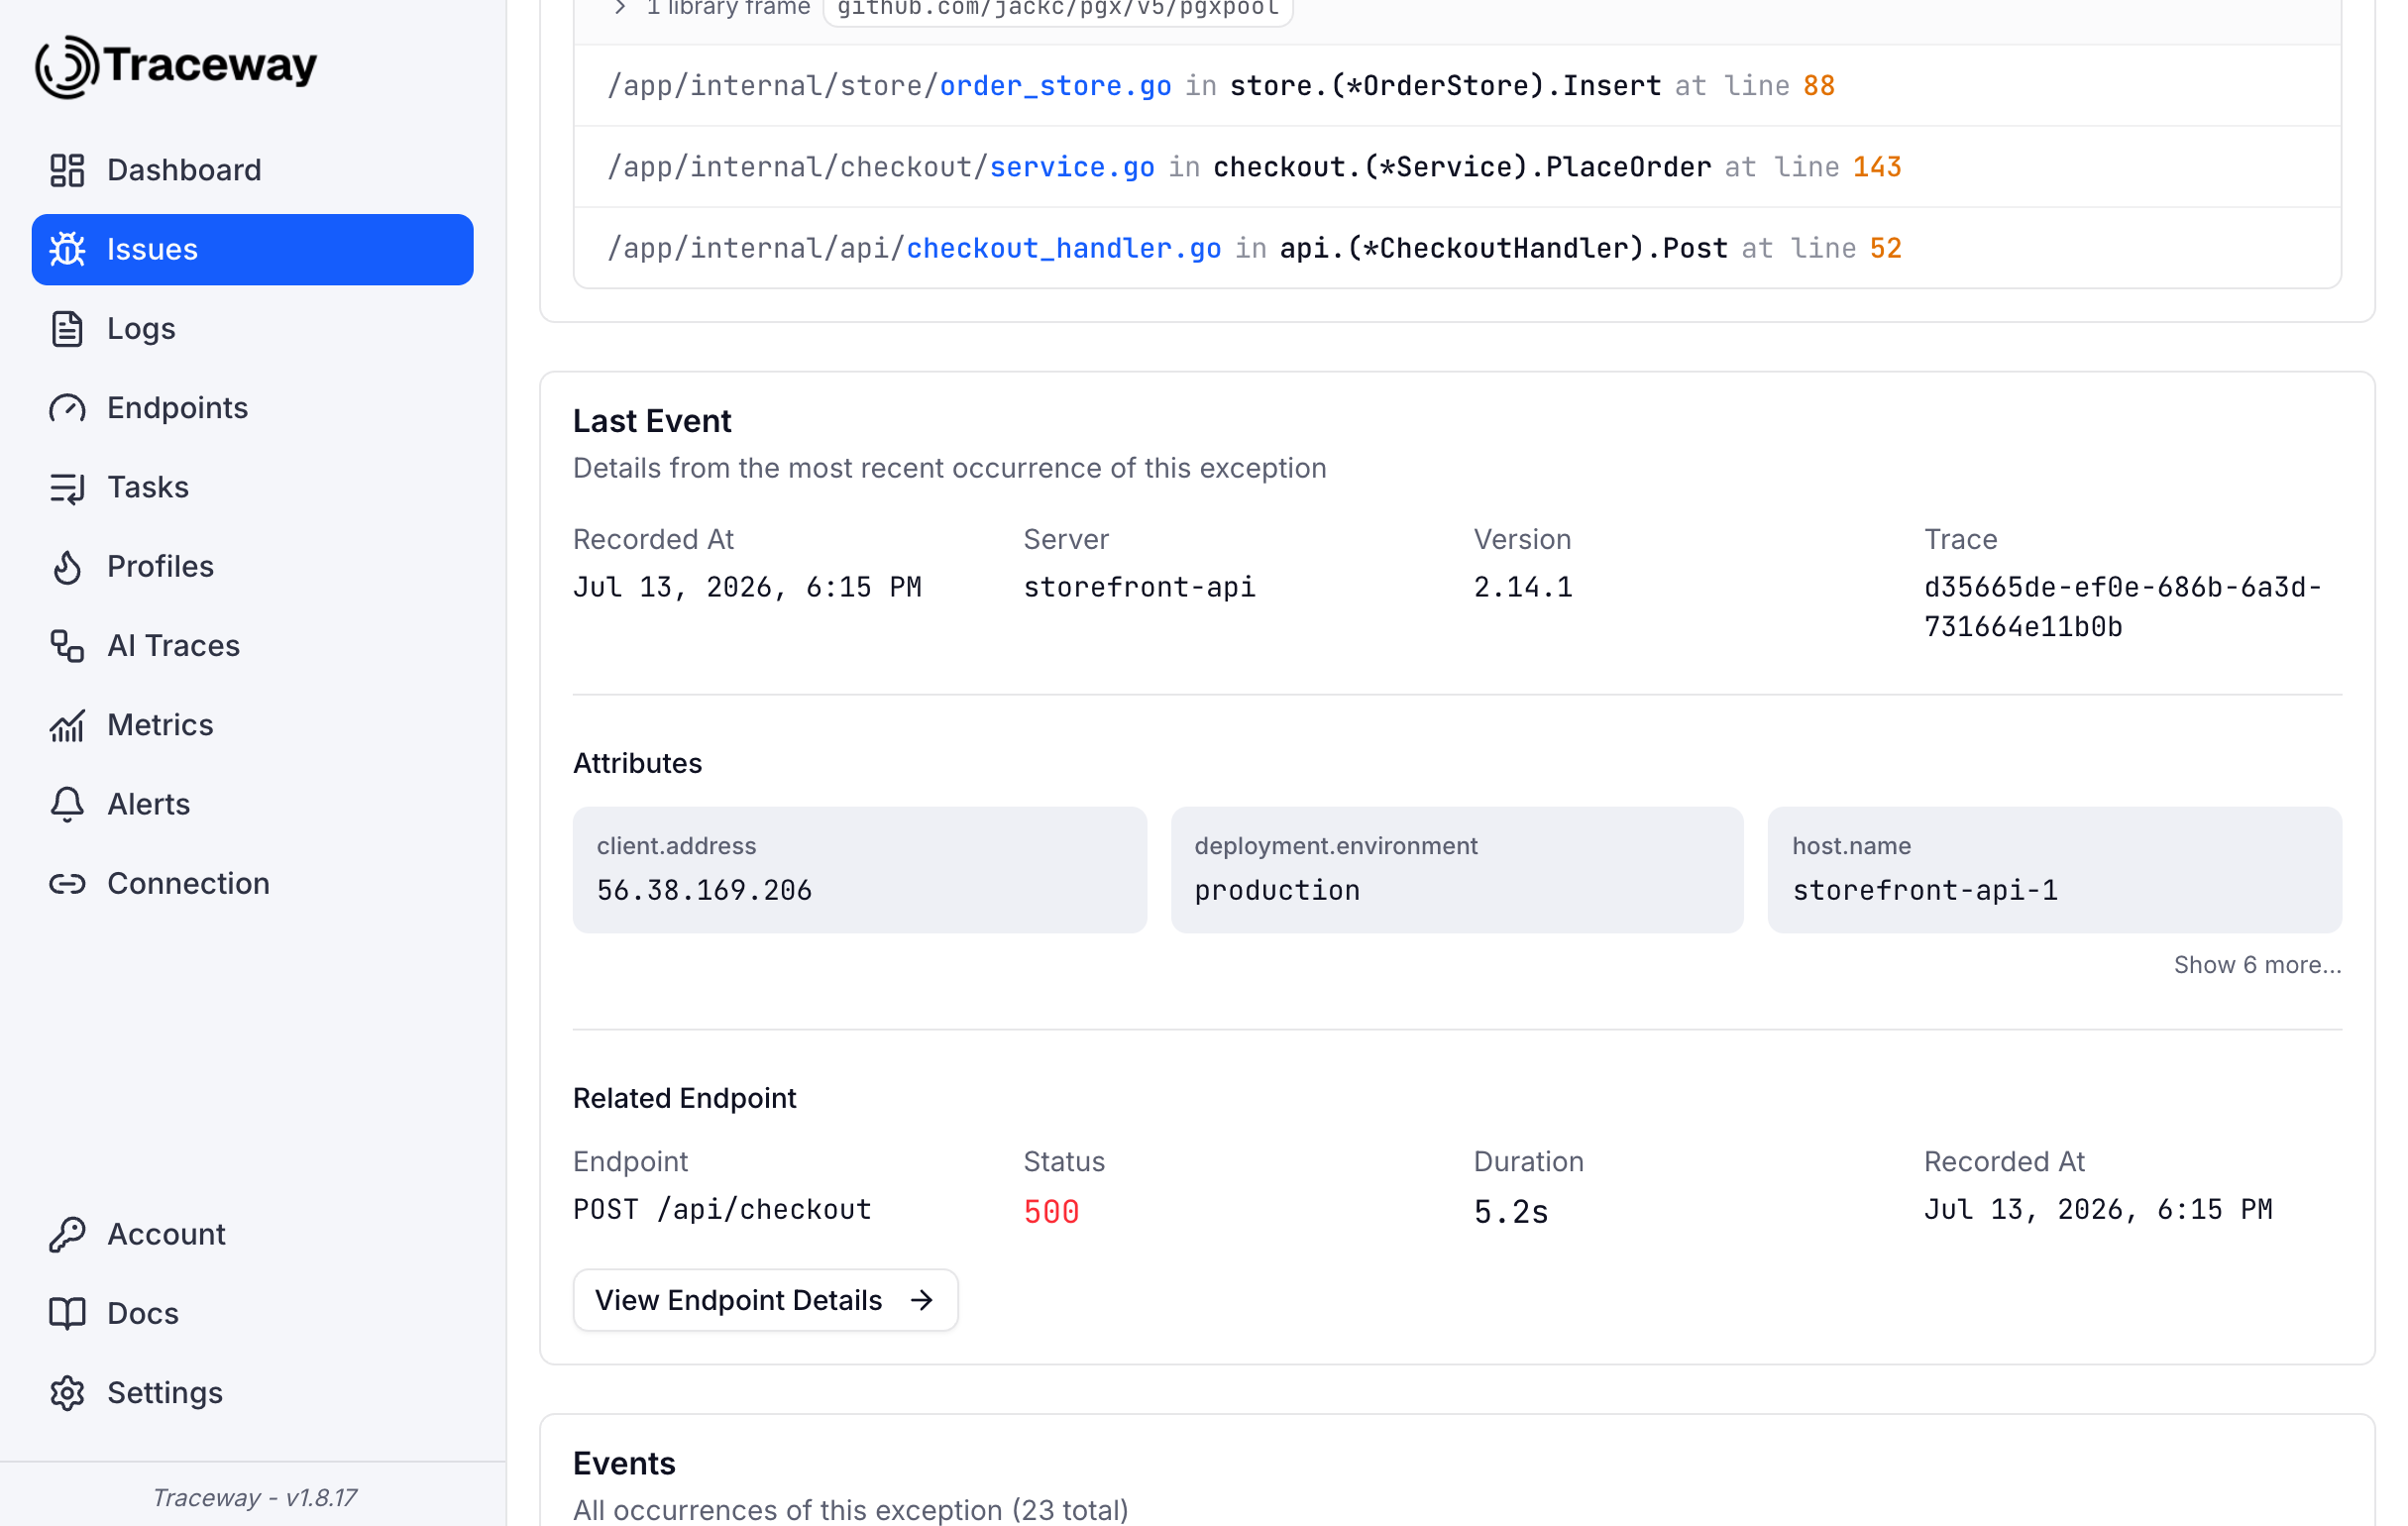Click store.(*OrderStore).Insert function name
2408x1526 pixels.
click(1445, 86)
